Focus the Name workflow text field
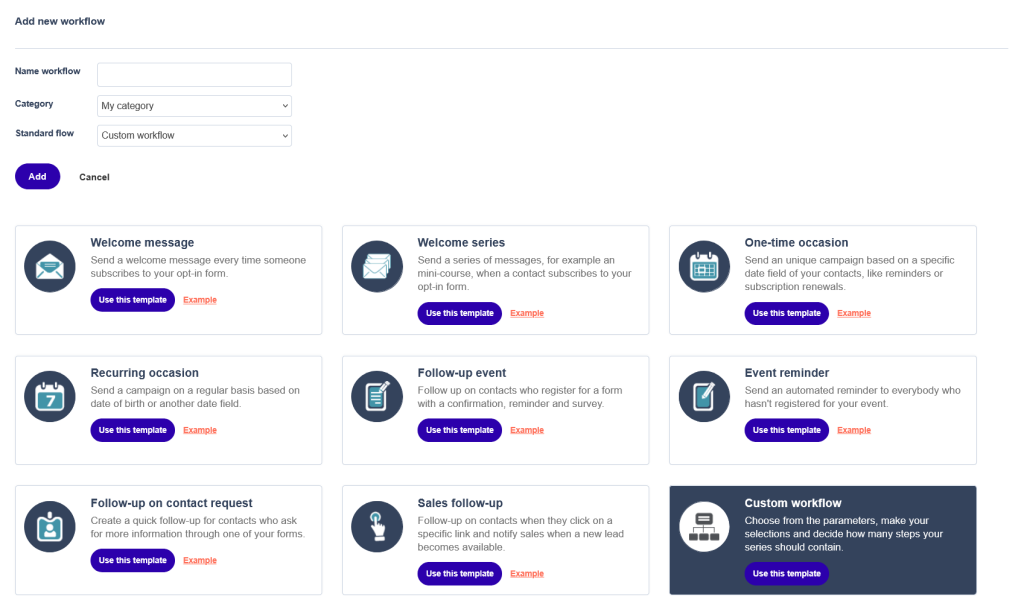The height and width of the screenshot is (609, 1024). [194, 74]
